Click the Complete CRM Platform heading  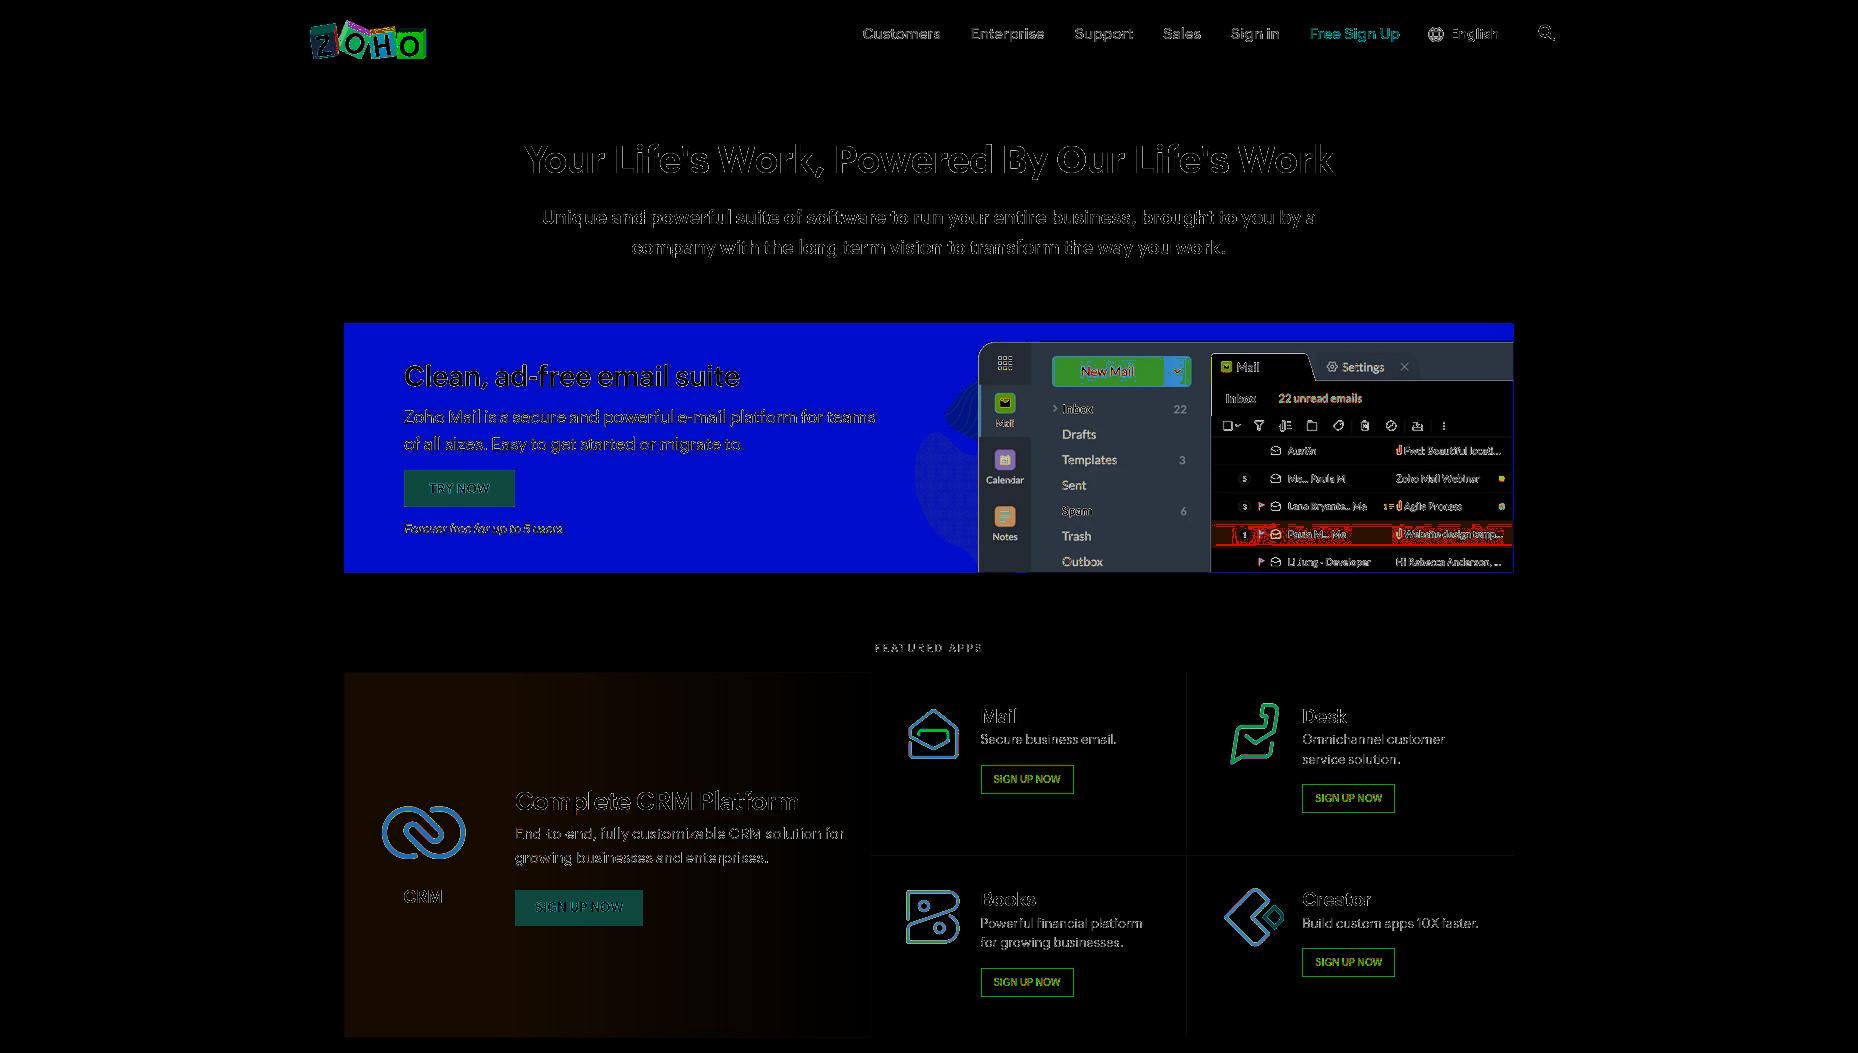pos(656,801)
